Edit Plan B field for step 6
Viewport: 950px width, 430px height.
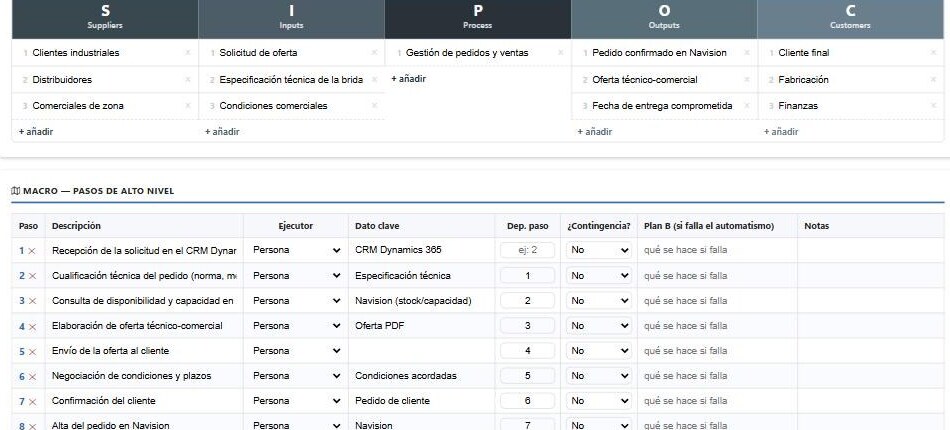(x=717, y=375)
